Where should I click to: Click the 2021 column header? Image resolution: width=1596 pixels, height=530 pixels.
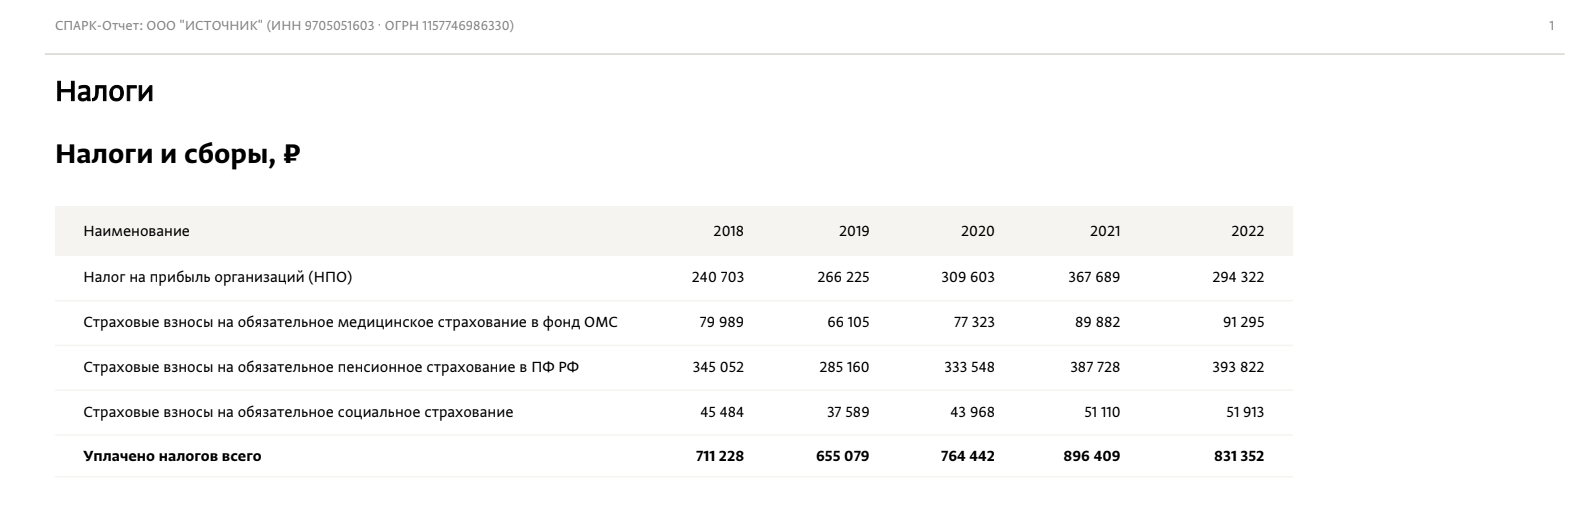pyautogui.click(x=1105, y=231)
